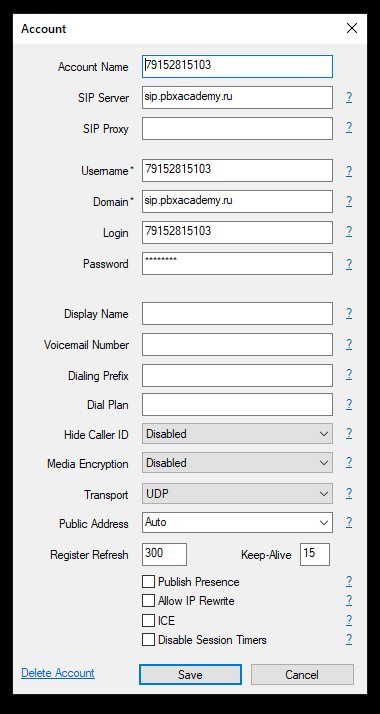Open help for Dialing Prefix field
Viewport: 380px width, 714px height.
click(349, 374)
